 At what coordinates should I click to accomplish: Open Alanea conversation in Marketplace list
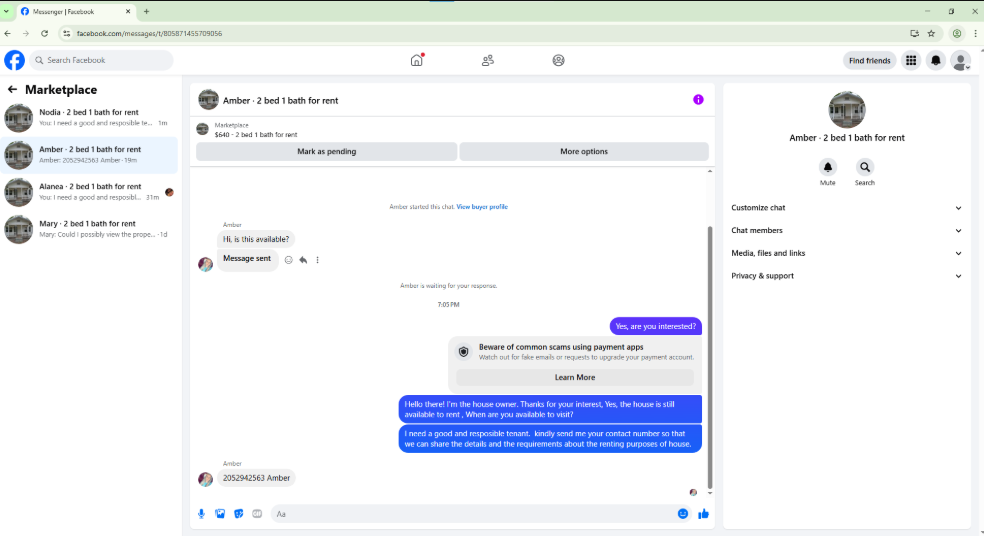tap(90, 191)
